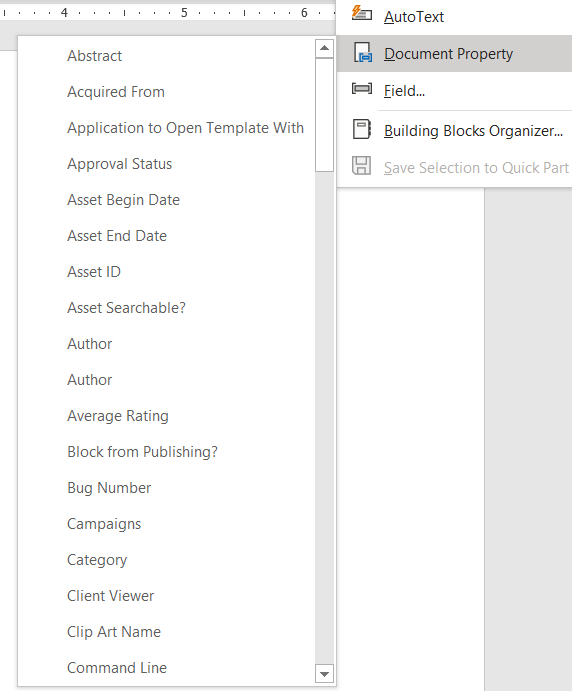Viewport: 572px width, 691px height.
Task: Insert the Asset Searchable? property
Action: click(x=167, y=308)
